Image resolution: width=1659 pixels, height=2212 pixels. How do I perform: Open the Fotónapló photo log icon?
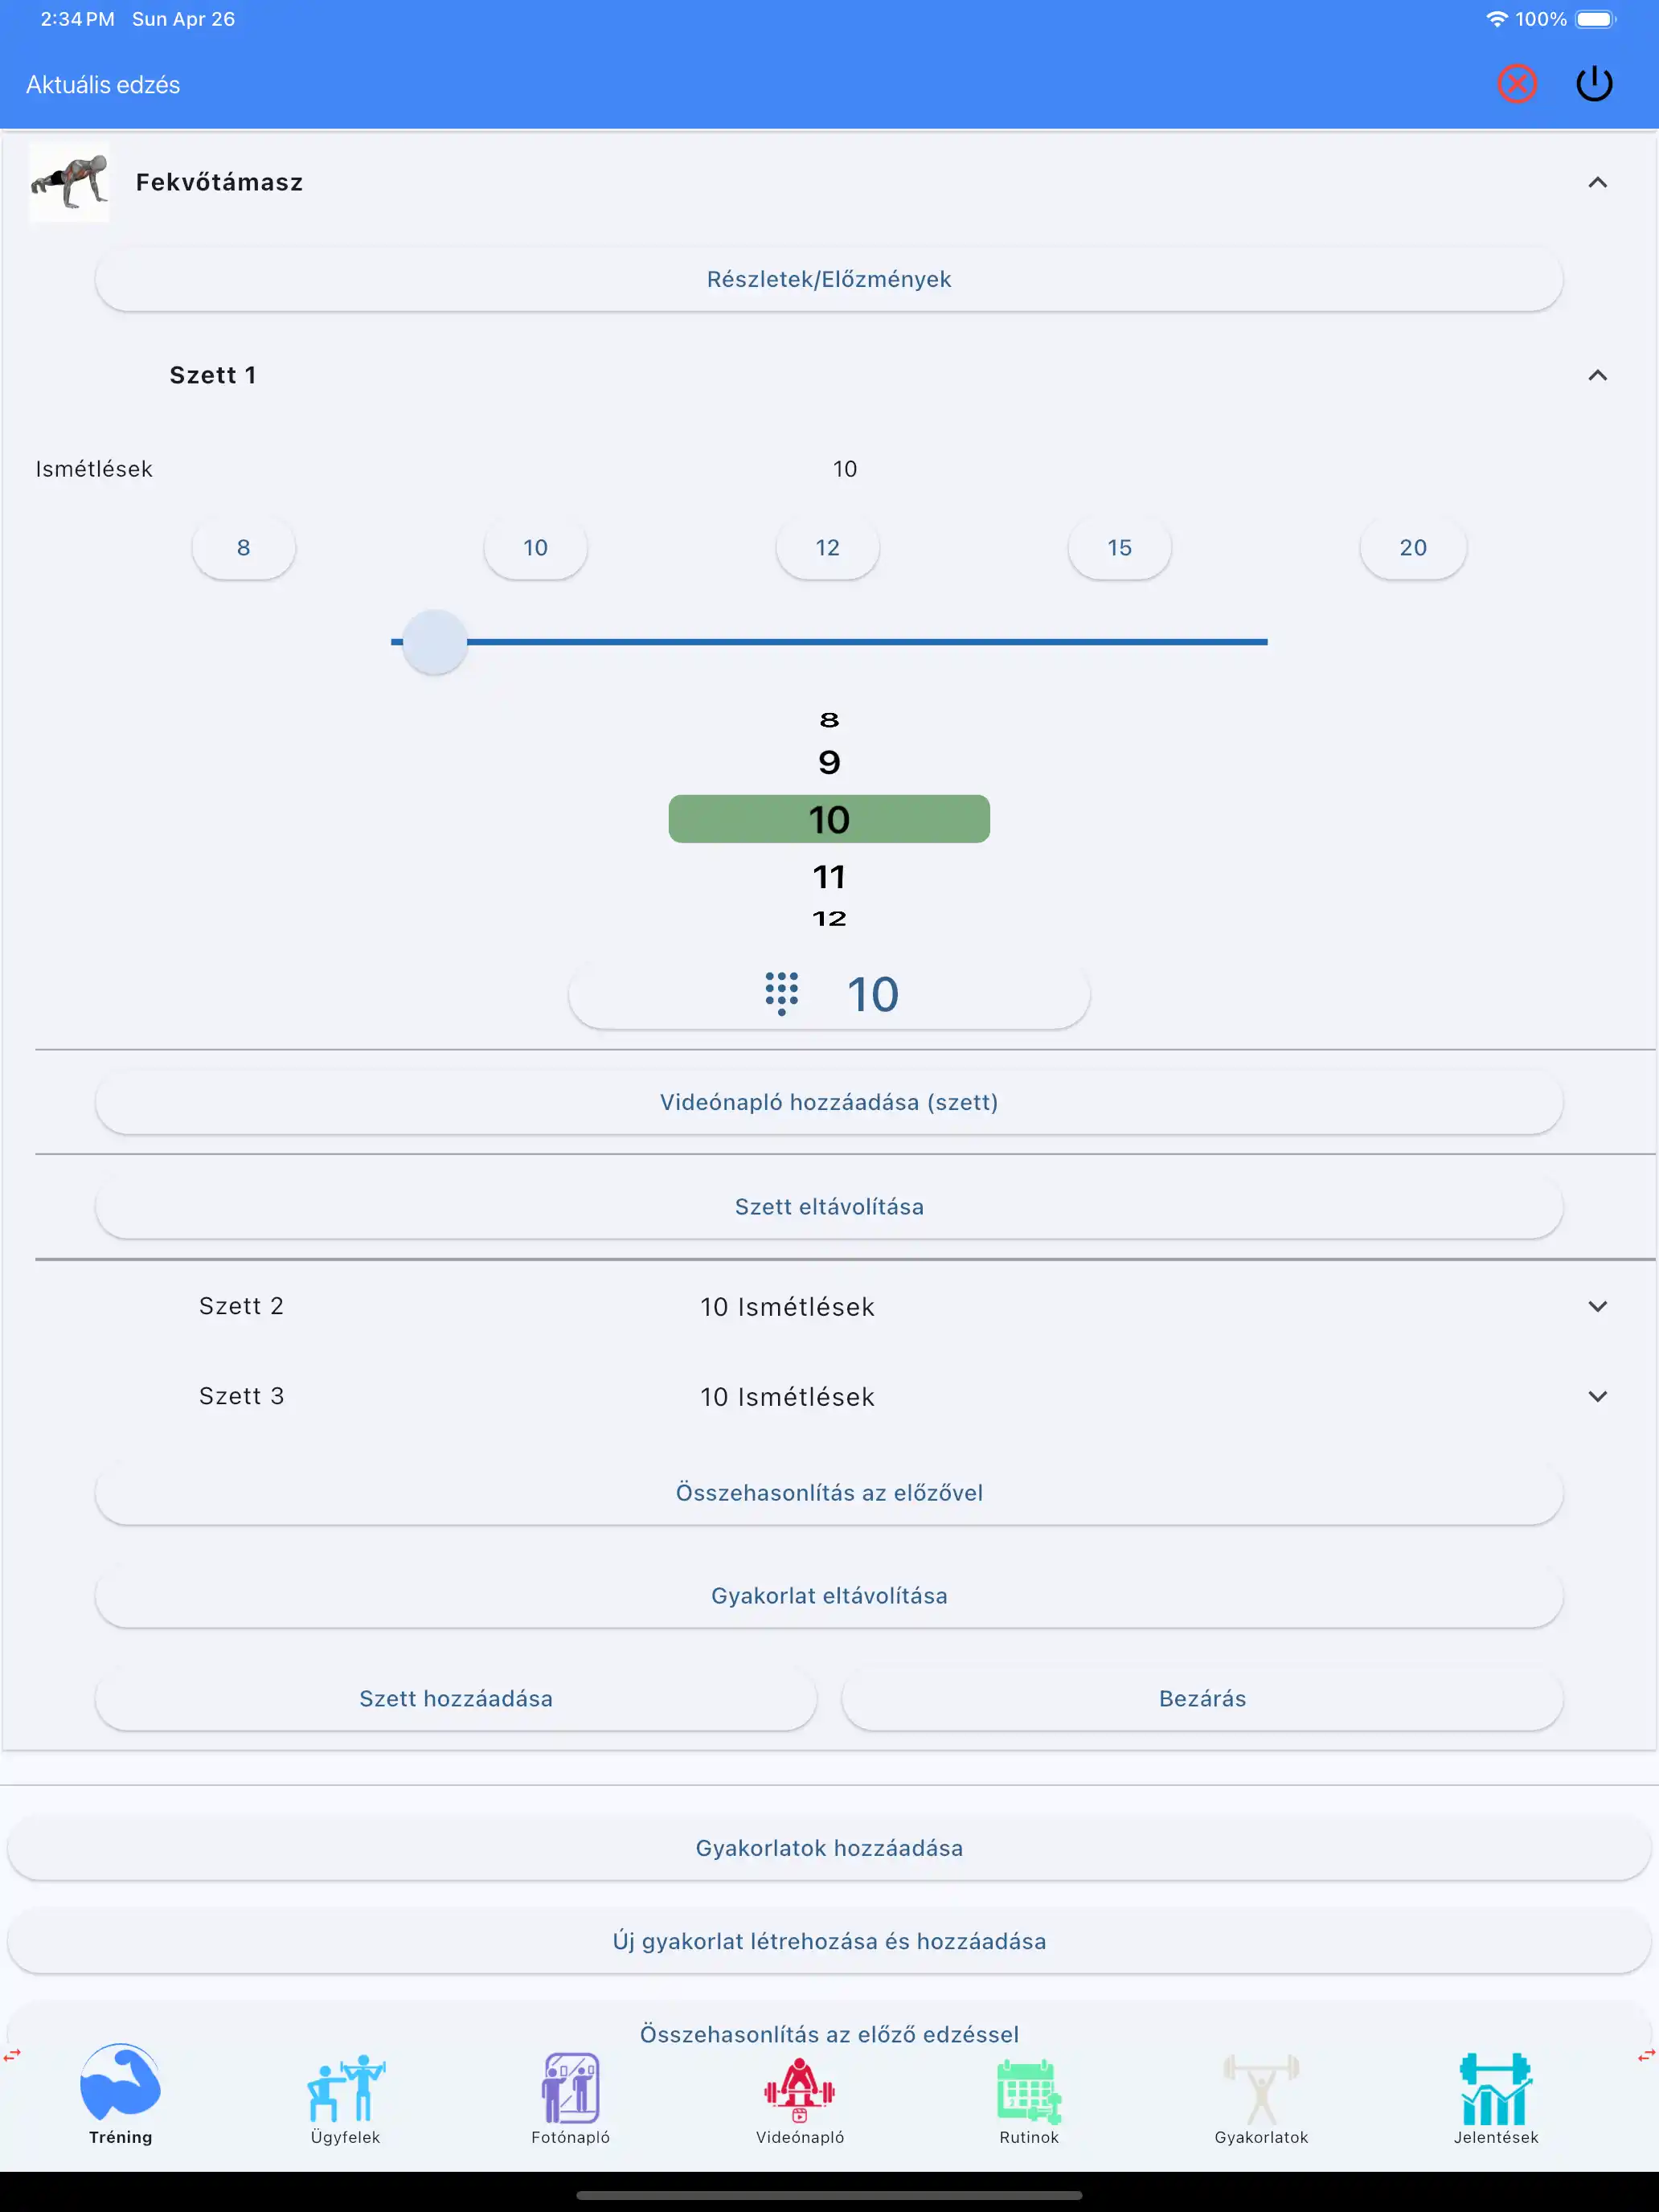(570, 2088)
